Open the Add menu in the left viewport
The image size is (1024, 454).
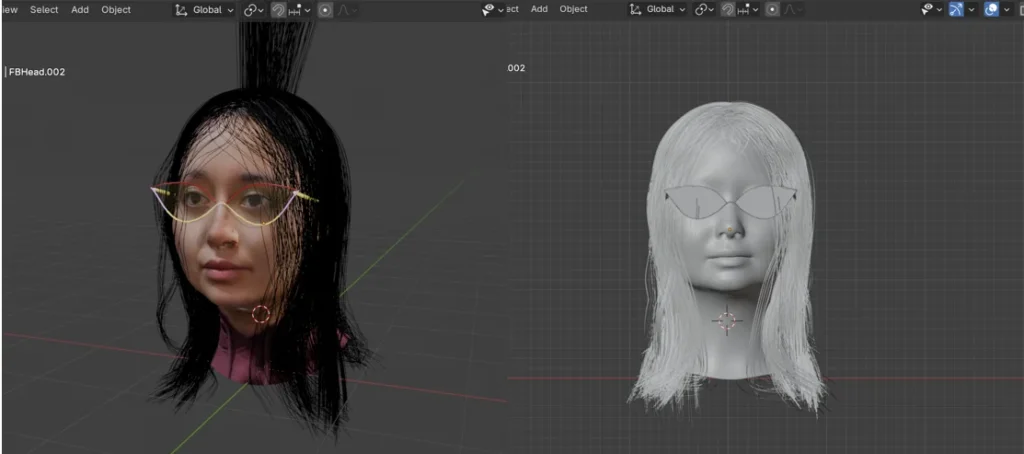click(80, 10)
